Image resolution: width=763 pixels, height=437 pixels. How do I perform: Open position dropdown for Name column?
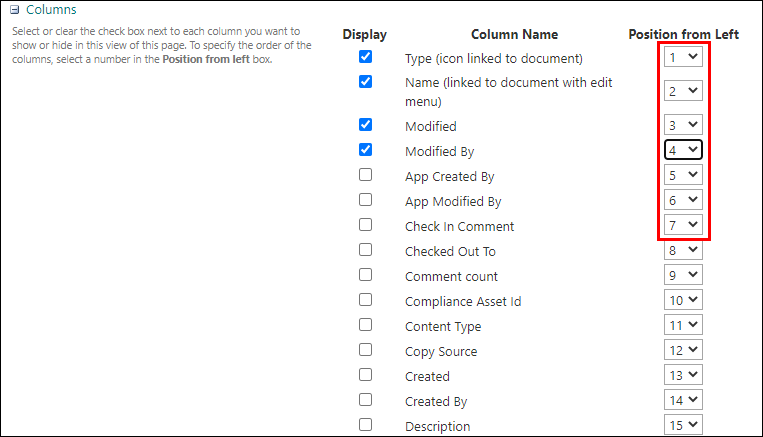tap(684, 91)
